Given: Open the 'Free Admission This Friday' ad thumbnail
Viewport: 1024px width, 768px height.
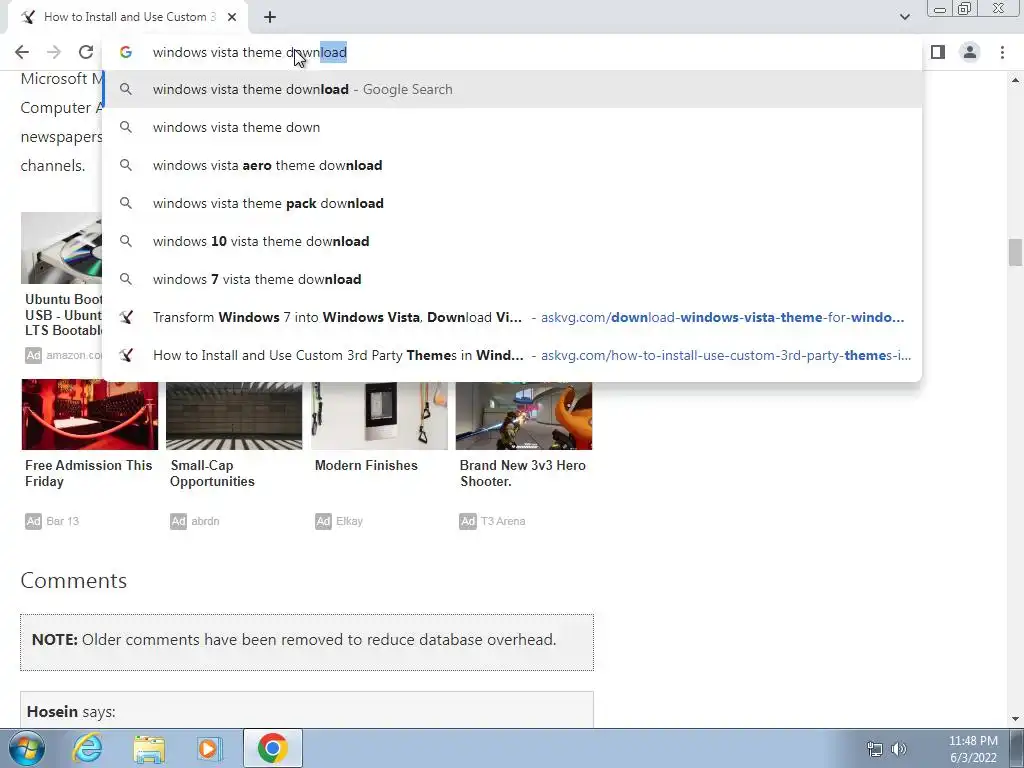Looking at the screenshot, I should tap(89, 415).
